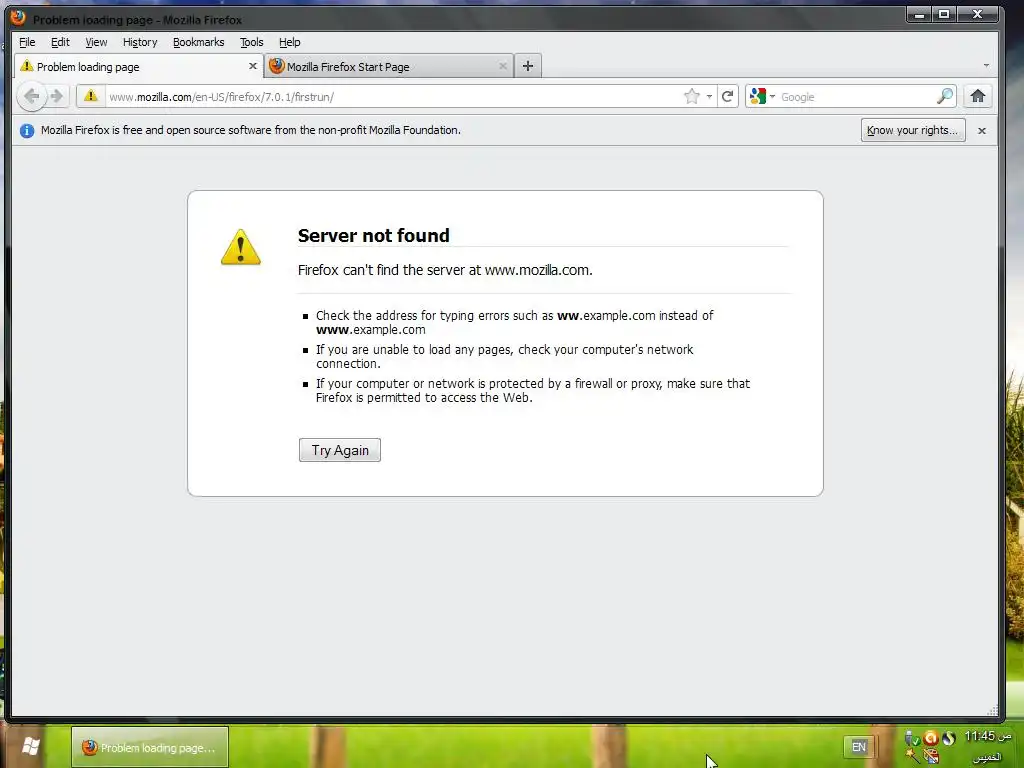Click the Know your rights button

click(912, 130)
